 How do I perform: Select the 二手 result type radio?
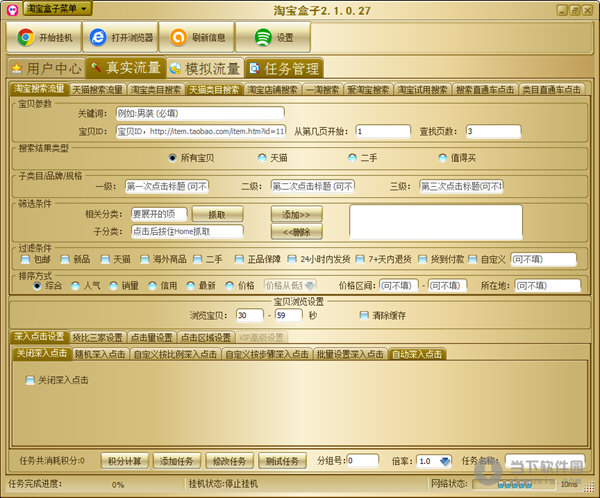pos(352,158)
